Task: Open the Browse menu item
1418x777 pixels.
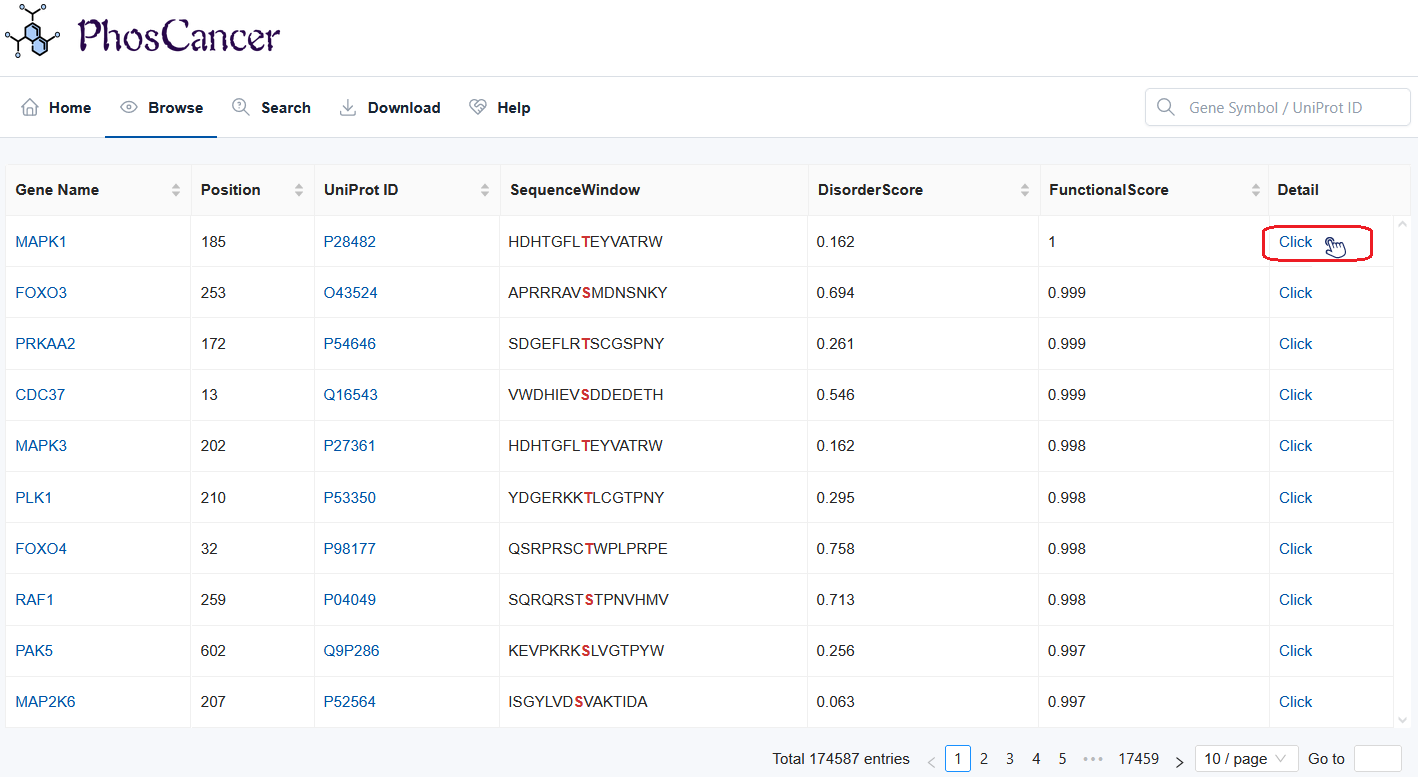Action: (161, 107)
